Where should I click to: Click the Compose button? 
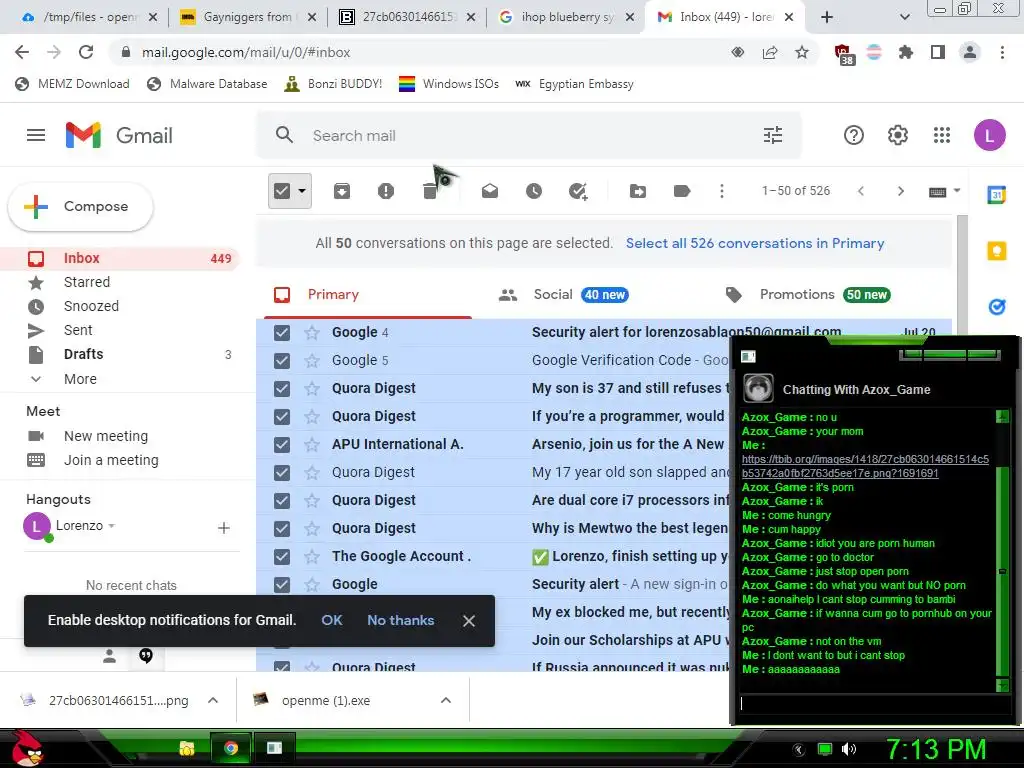pyautogui.click(x=81, y=206)
